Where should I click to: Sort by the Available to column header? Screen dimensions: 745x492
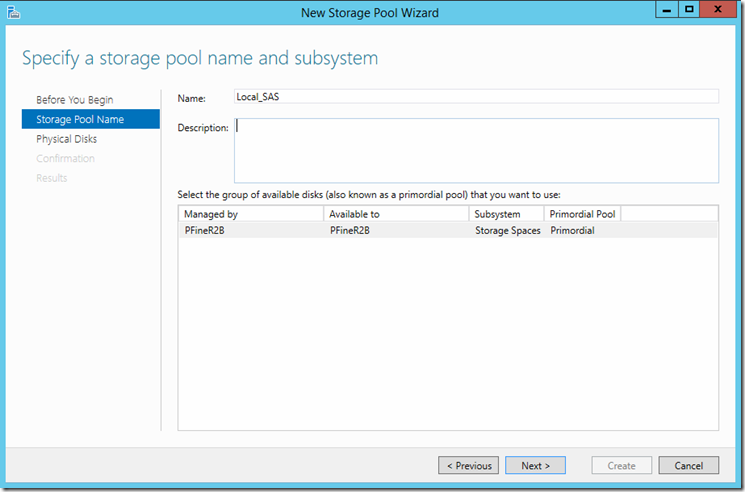click(x=395, y=214)
